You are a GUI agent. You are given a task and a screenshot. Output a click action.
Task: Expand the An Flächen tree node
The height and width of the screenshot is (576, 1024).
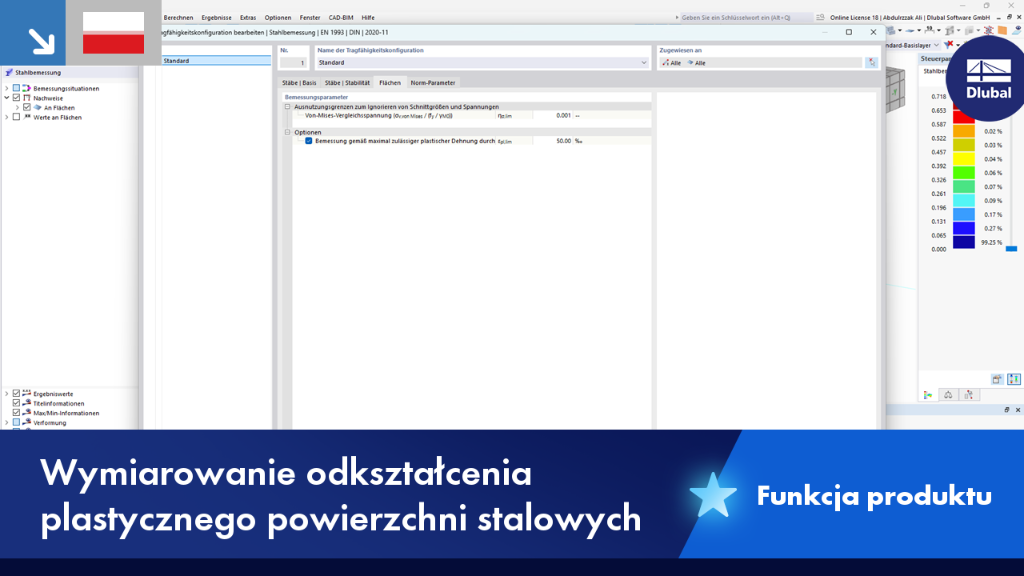click(x=18, y=108)
